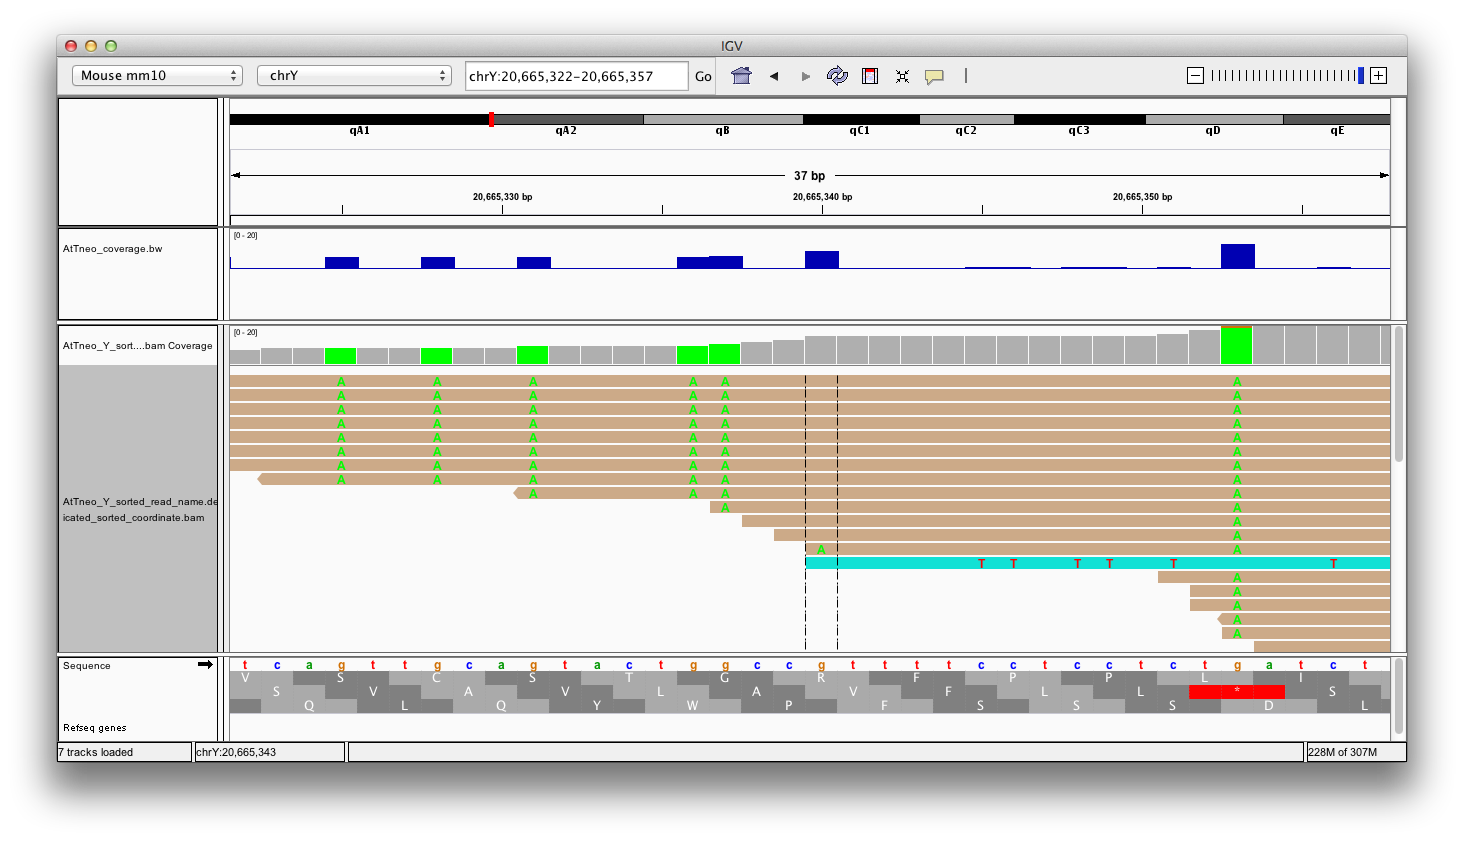This screenshot has width=1464, height=841.
Task: Click the locus input field
Action: click(x=577, y=76)
